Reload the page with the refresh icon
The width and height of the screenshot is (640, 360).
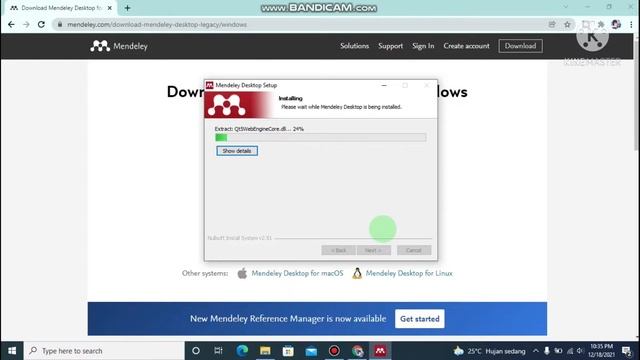click(x=41, y=24)
